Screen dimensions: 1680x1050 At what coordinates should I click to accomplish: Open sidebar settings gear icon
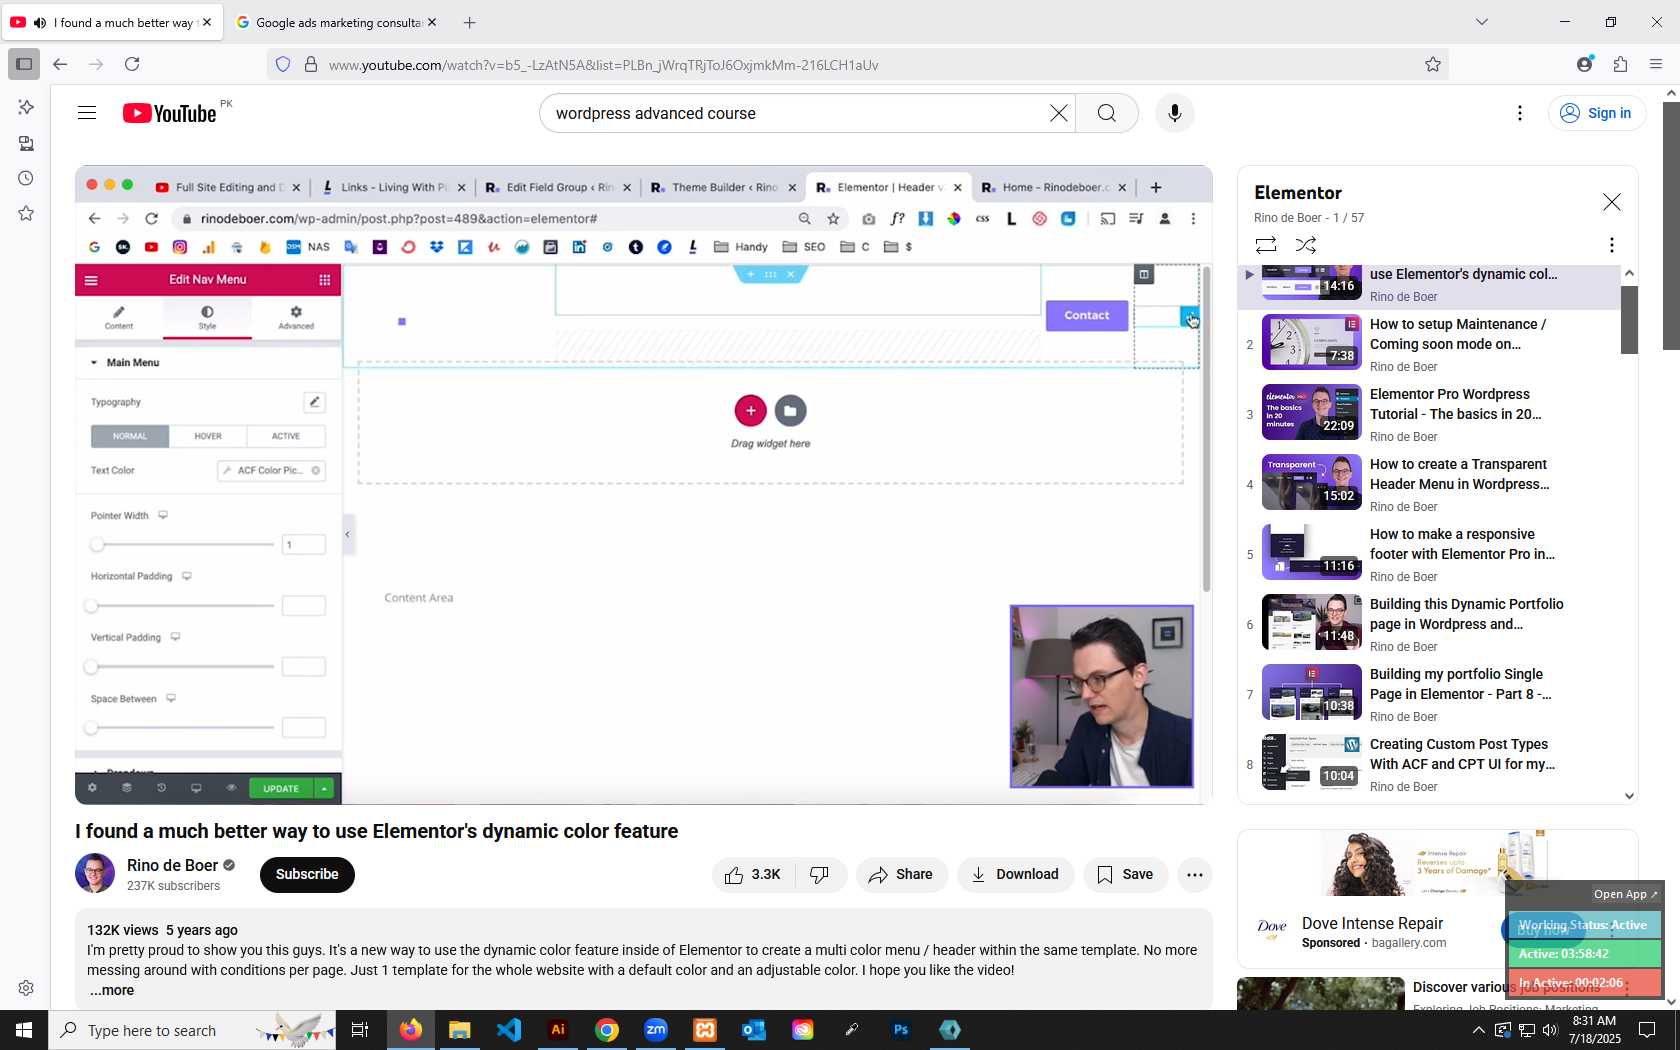(x=26, y=988)
